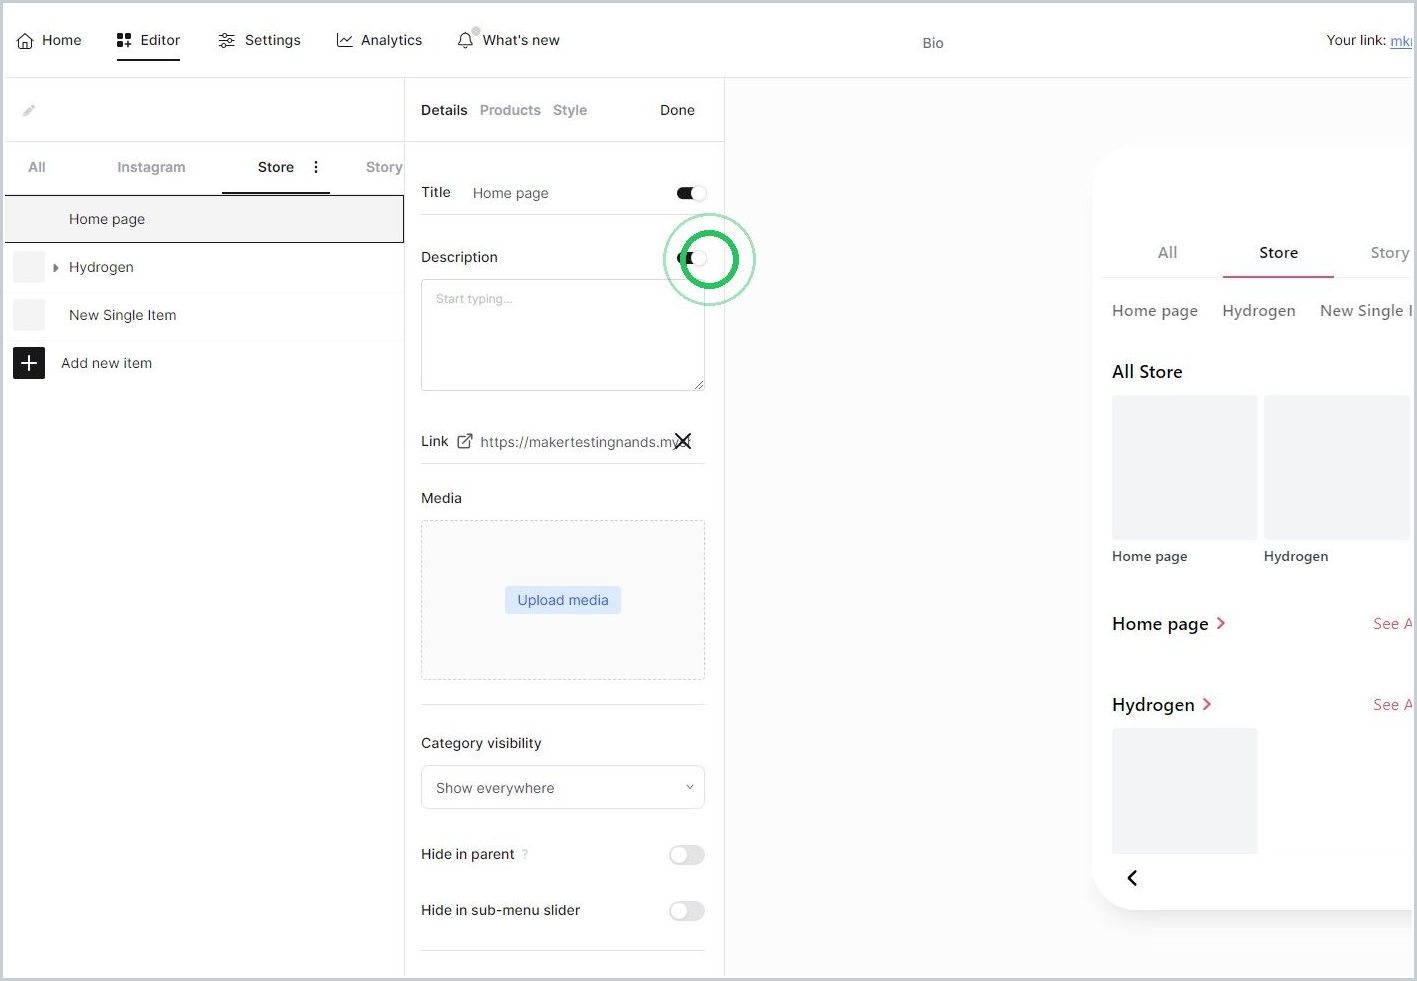
Task: Click the Title input field
Action: tap(568, 193)
